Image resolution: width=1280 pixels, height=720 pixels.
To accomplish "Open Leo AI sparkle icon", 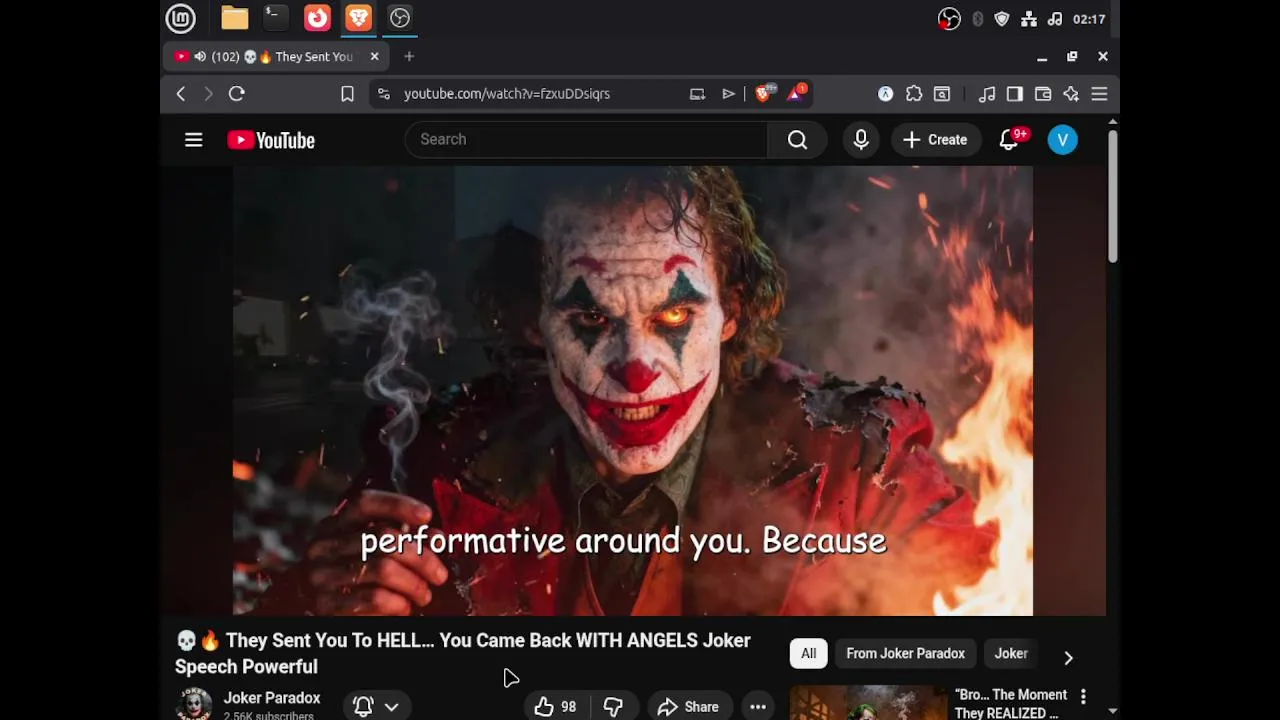I will click(1071, 93).
